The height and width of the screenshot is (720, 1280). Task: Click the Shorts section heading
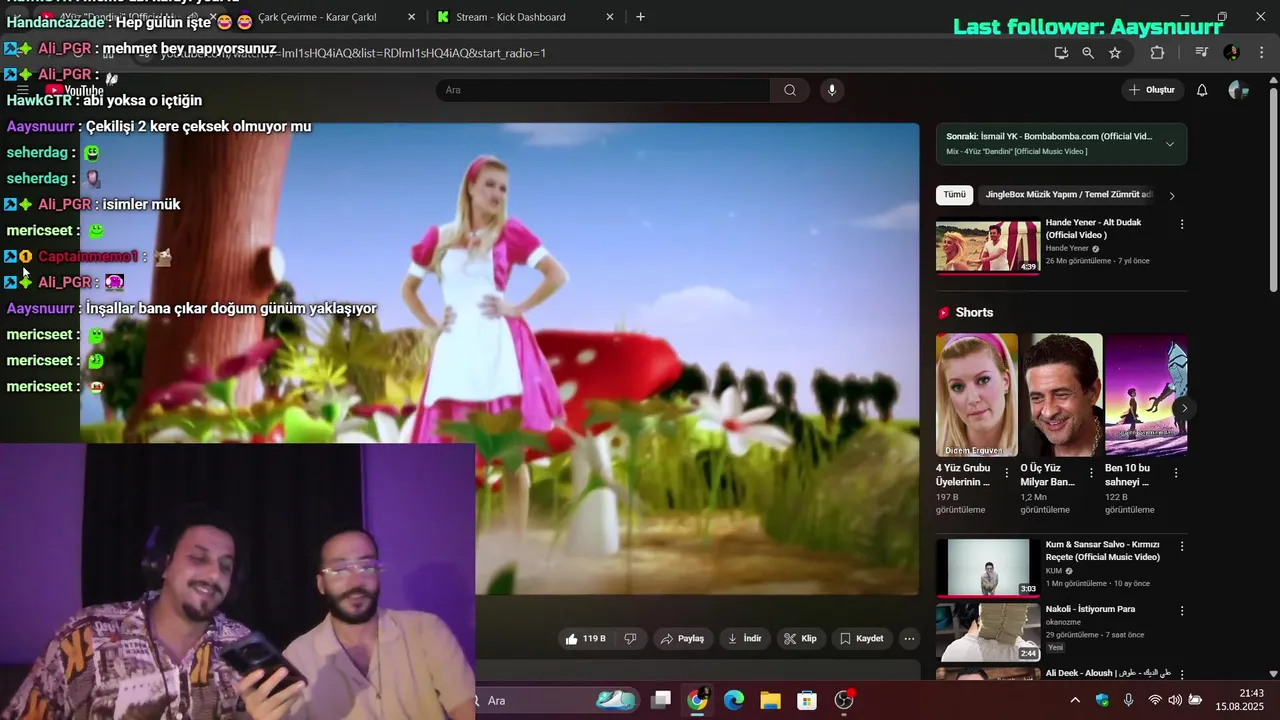point(974,313)
